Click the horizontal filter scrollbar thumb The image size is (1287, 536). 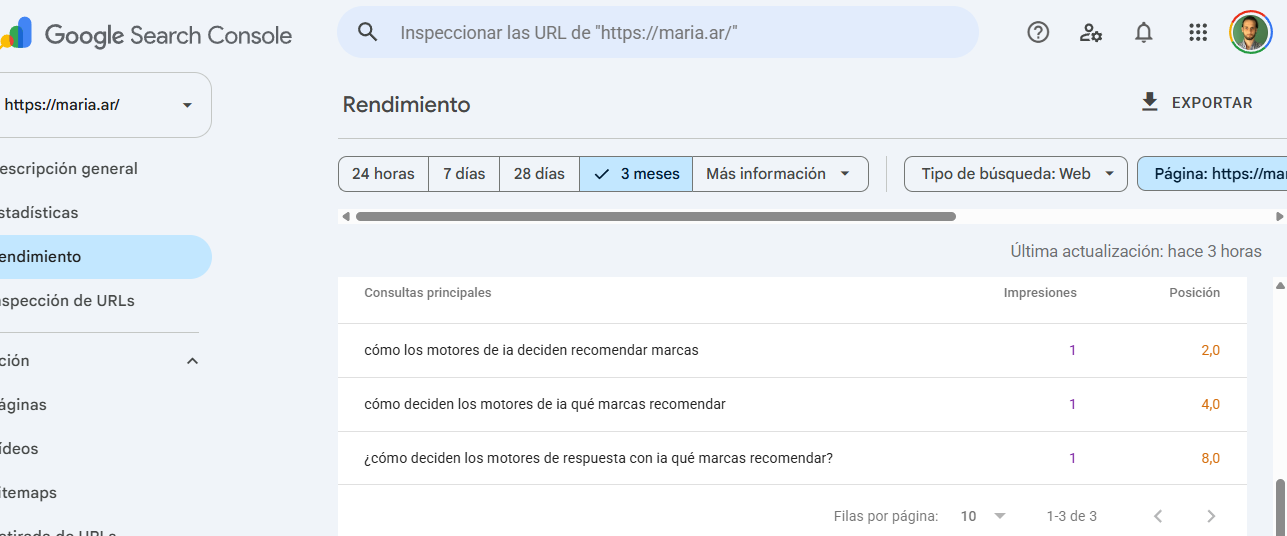656,216
